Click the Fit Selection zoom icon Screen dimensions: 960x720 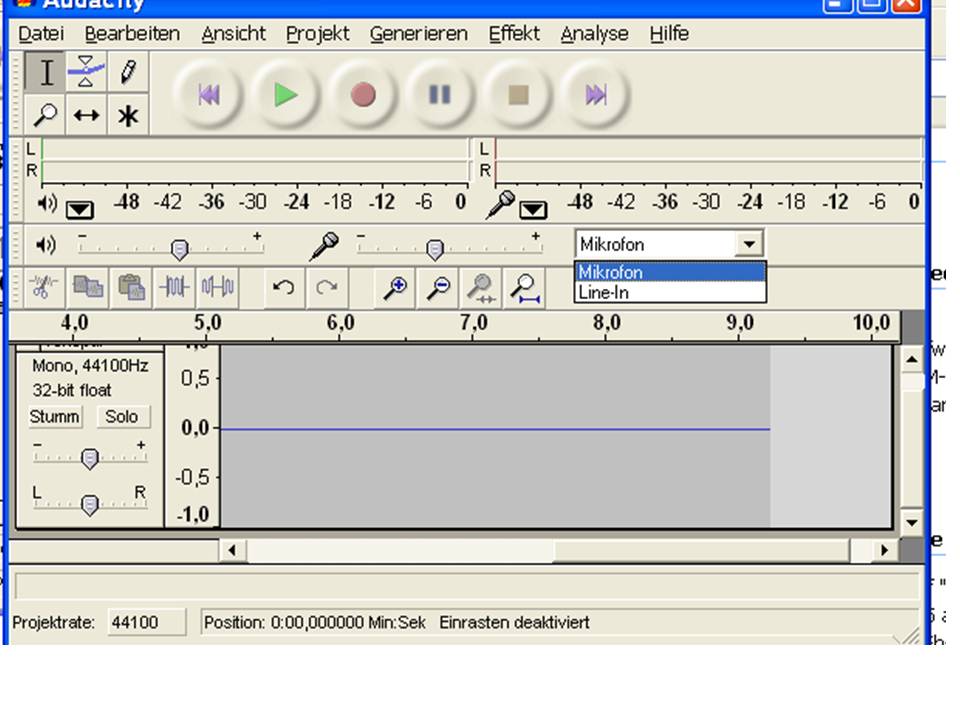coord(481,287)
